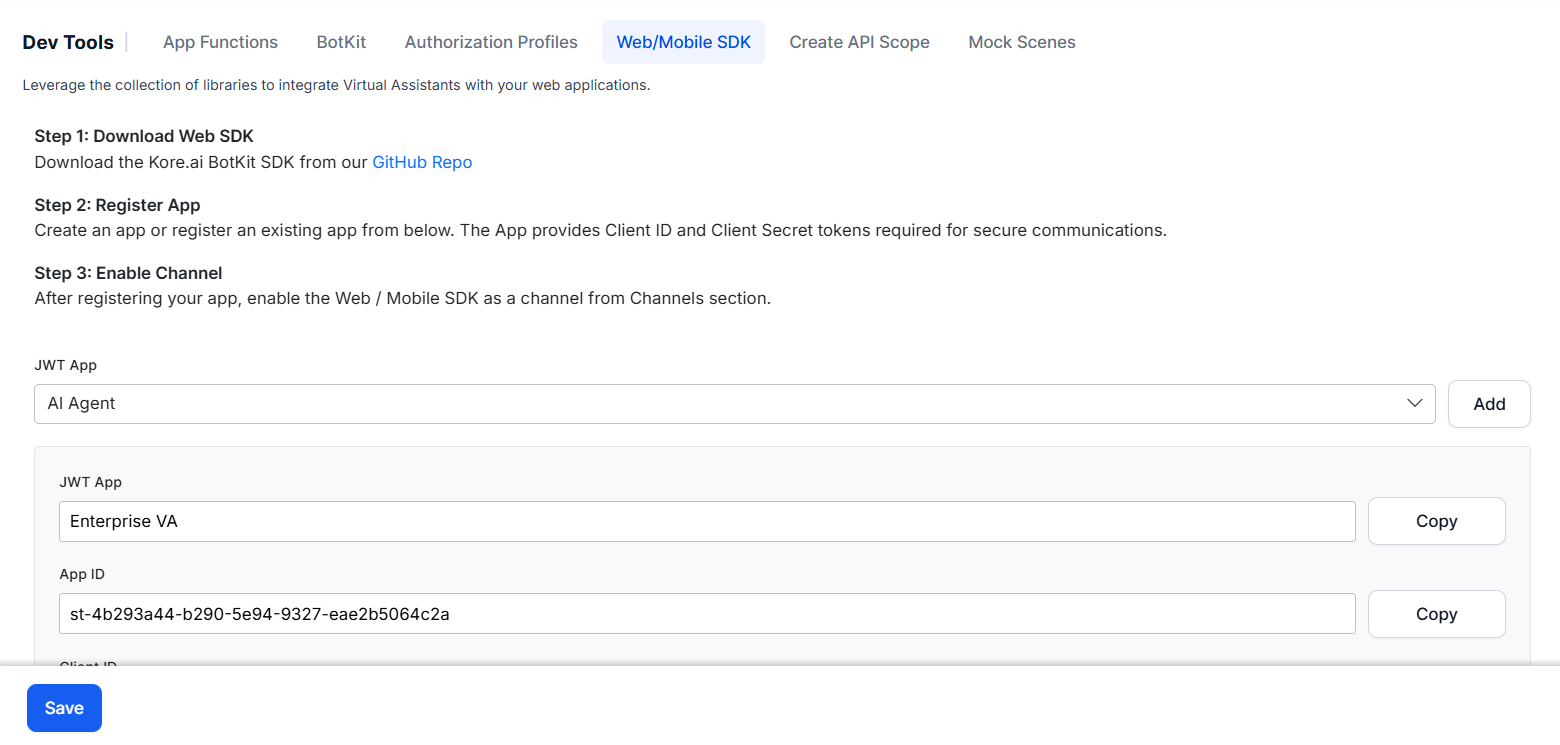This screenshot has height=745, width=1560.
Task: Switch to the Mock Scenes tab
Action: pyautogui.click(x=1021, y=42)
